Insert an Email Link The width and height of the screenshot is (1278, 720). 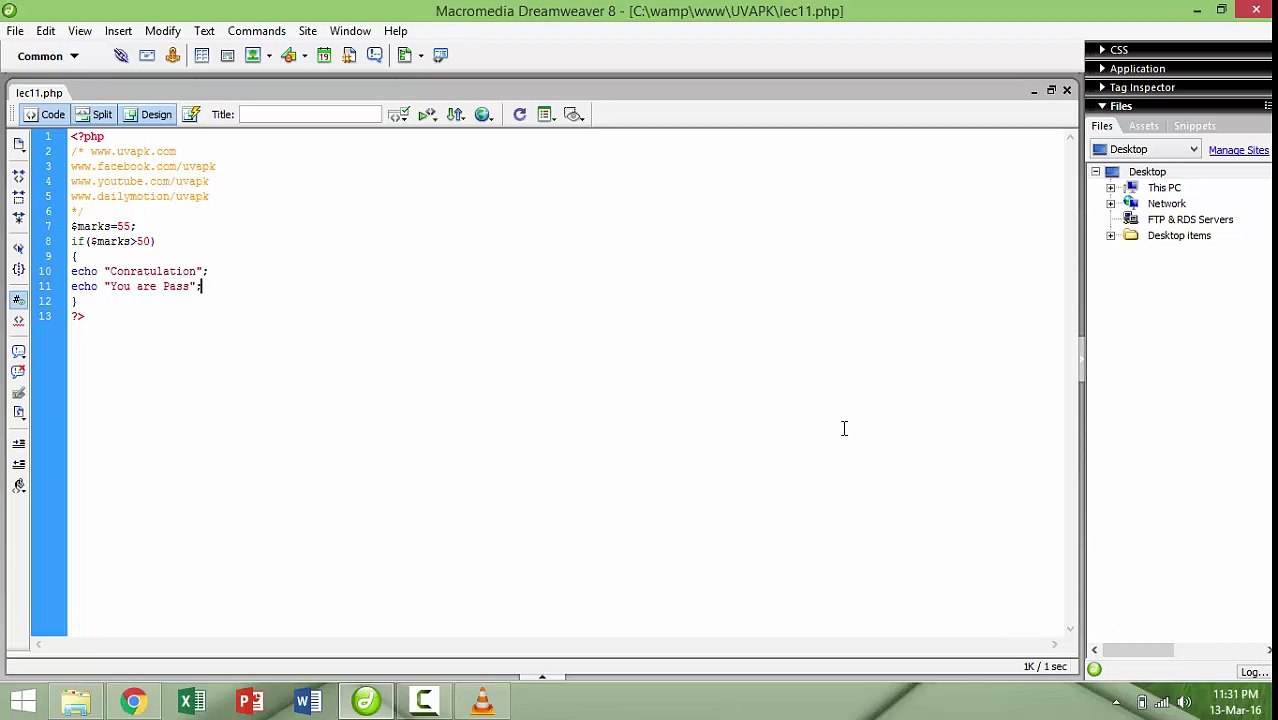click(147, 56)
